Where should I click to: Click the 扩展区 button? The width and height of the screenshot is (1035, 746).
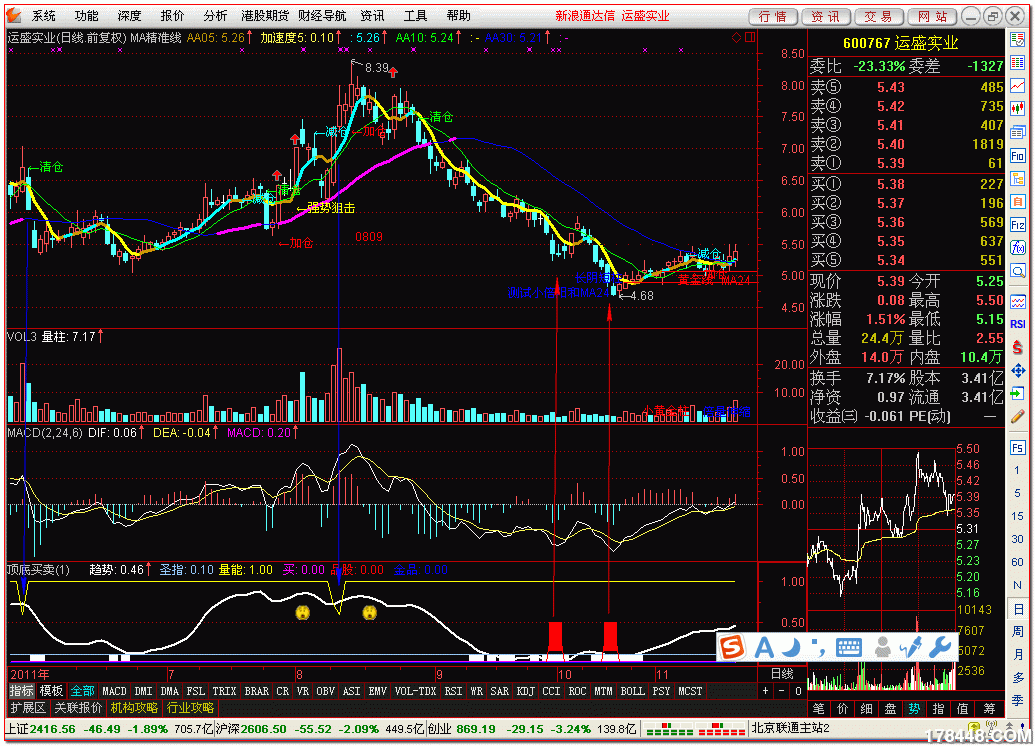coord(28,708)
